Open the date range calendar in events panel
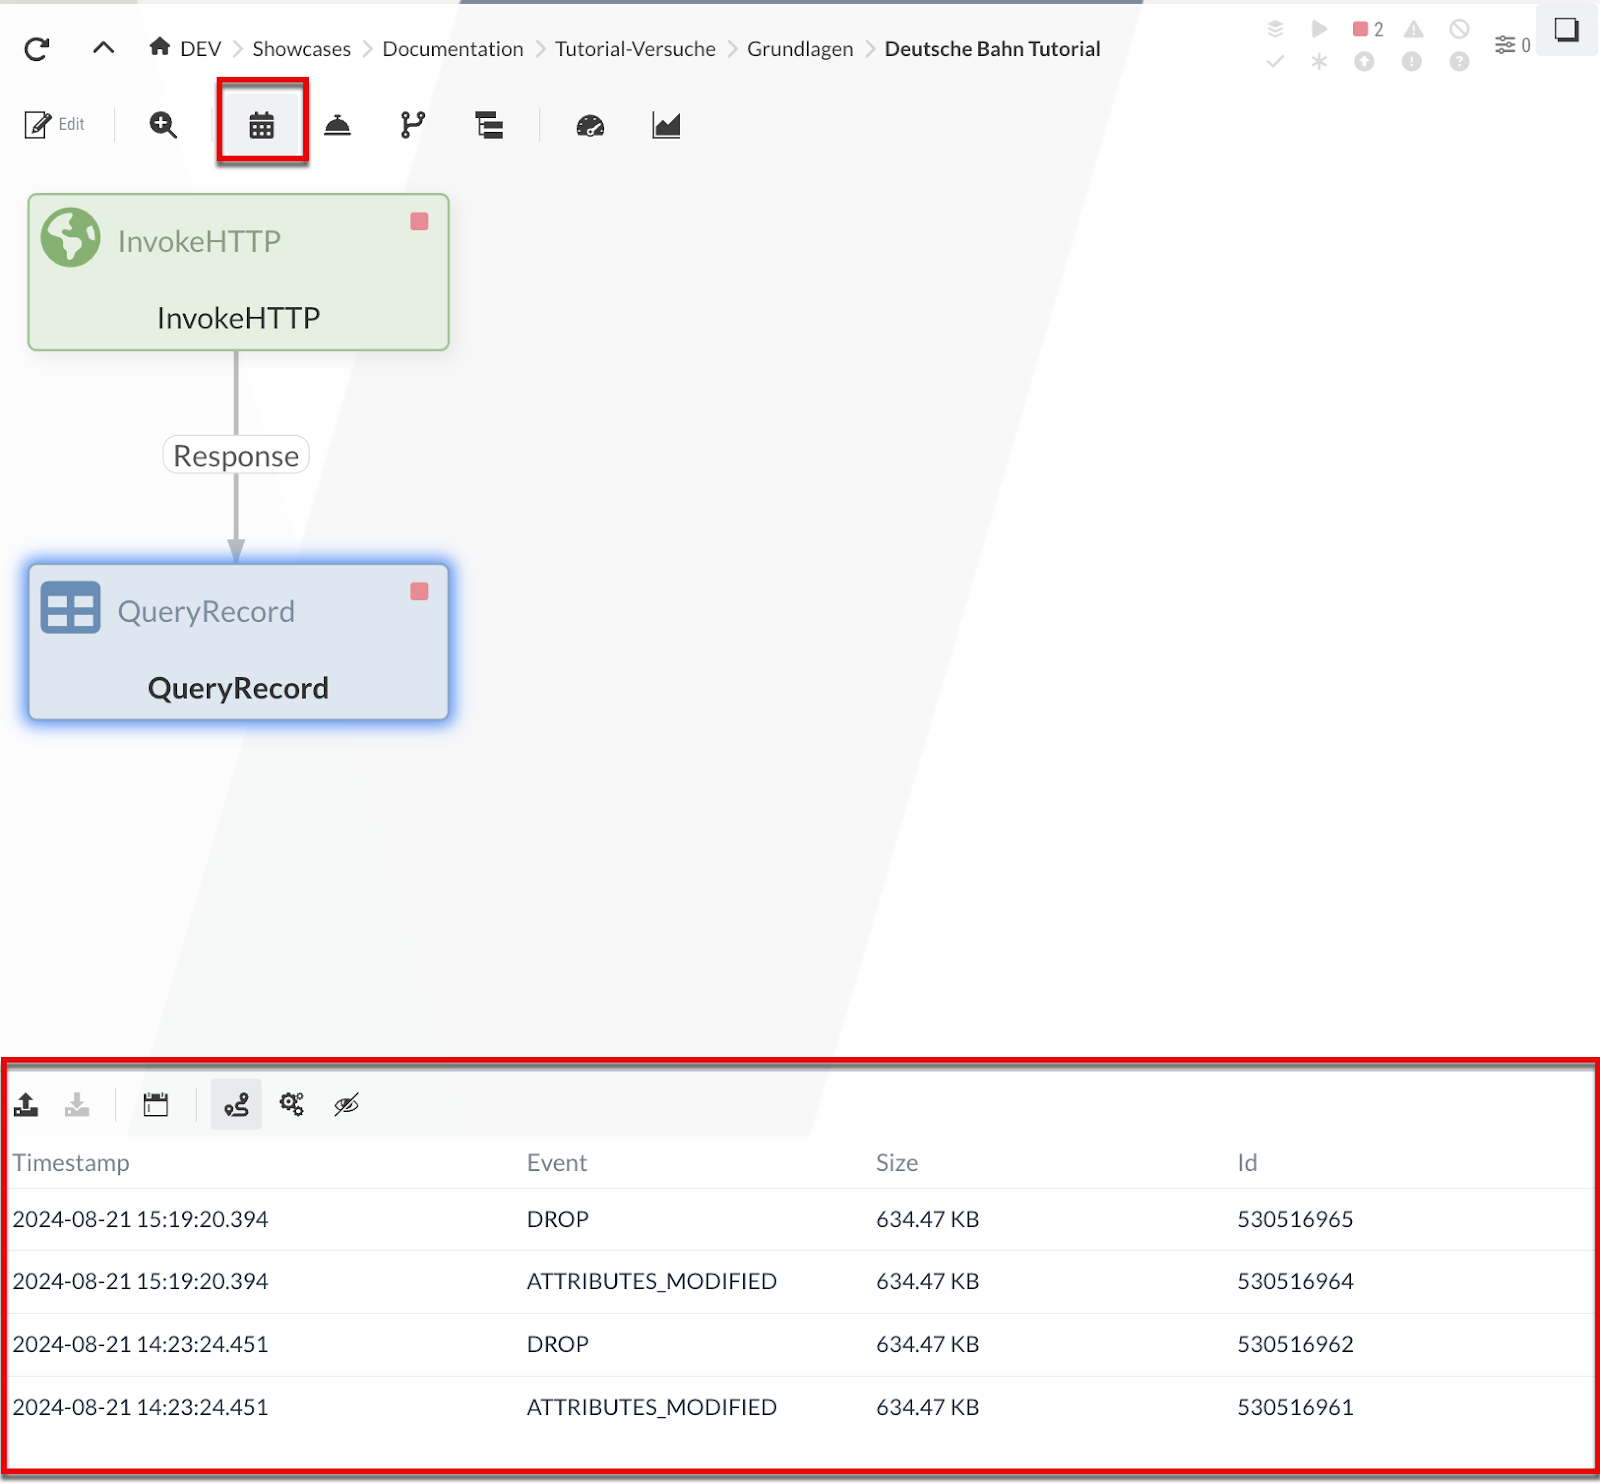The image size is (1600, 1484). (156, 1105)
